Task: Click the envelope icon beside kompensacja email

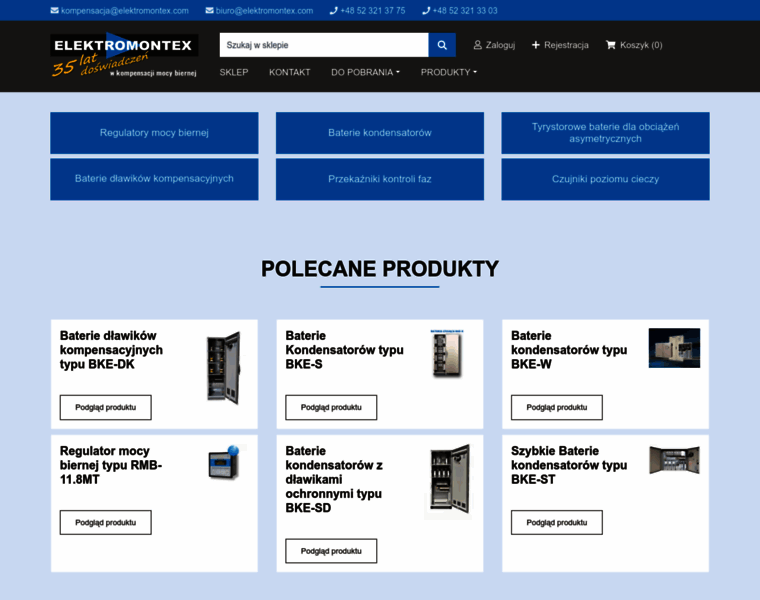Action: pyautogui.click(x=55, y=11)
